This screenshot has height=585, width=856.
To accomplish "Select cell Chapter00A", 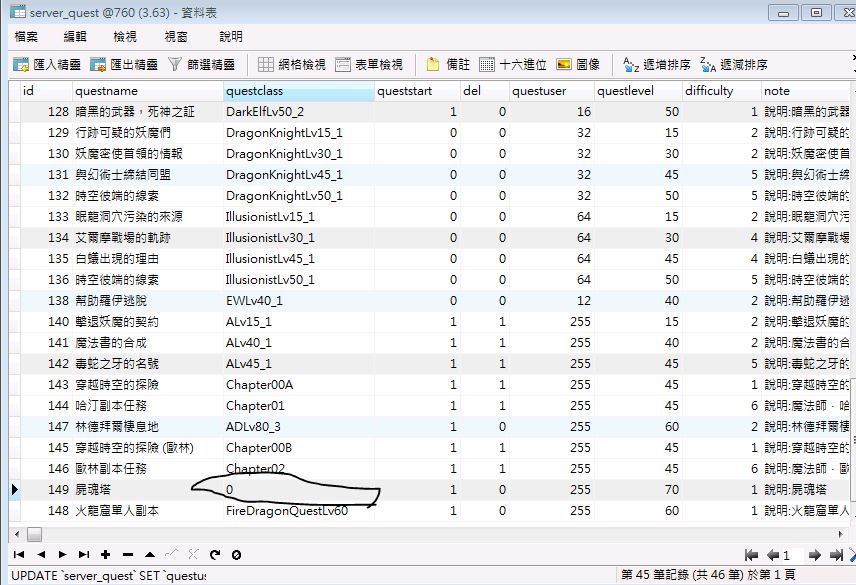I will (298, 385).
